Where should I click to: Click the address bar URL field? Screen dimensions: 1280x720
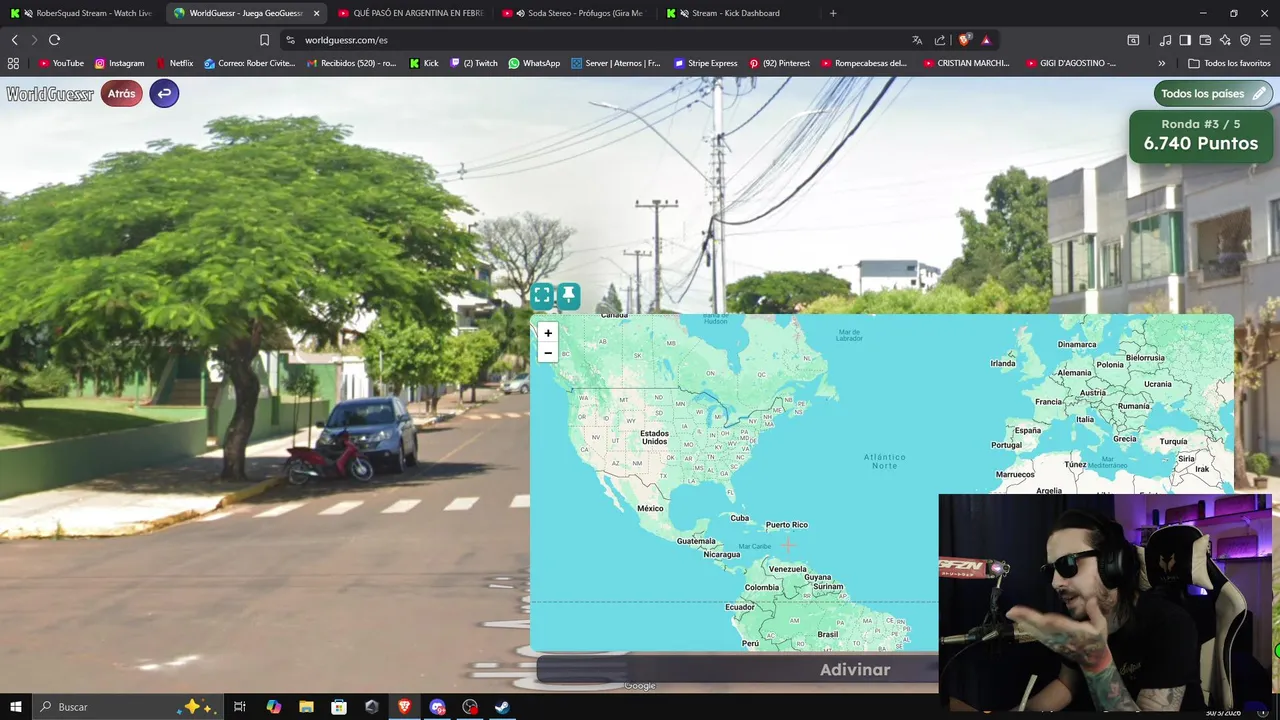tap(600, 40)
